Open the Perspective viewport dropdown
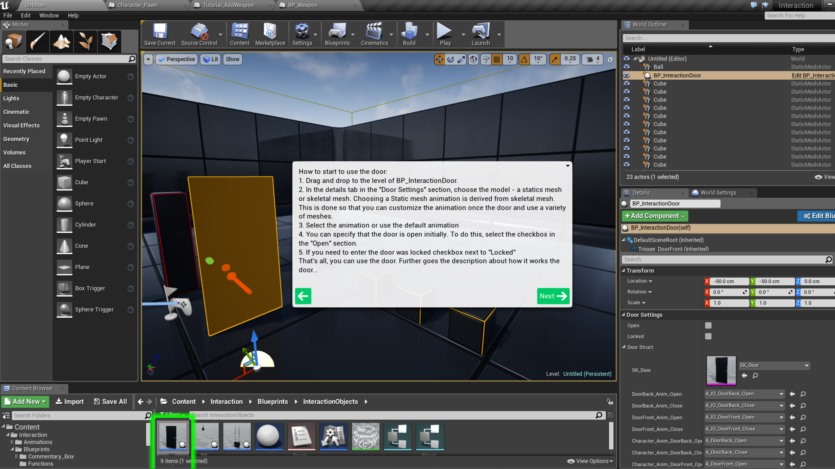The height and width of the screenshot is (469, 835). click(x=176, y=59)
